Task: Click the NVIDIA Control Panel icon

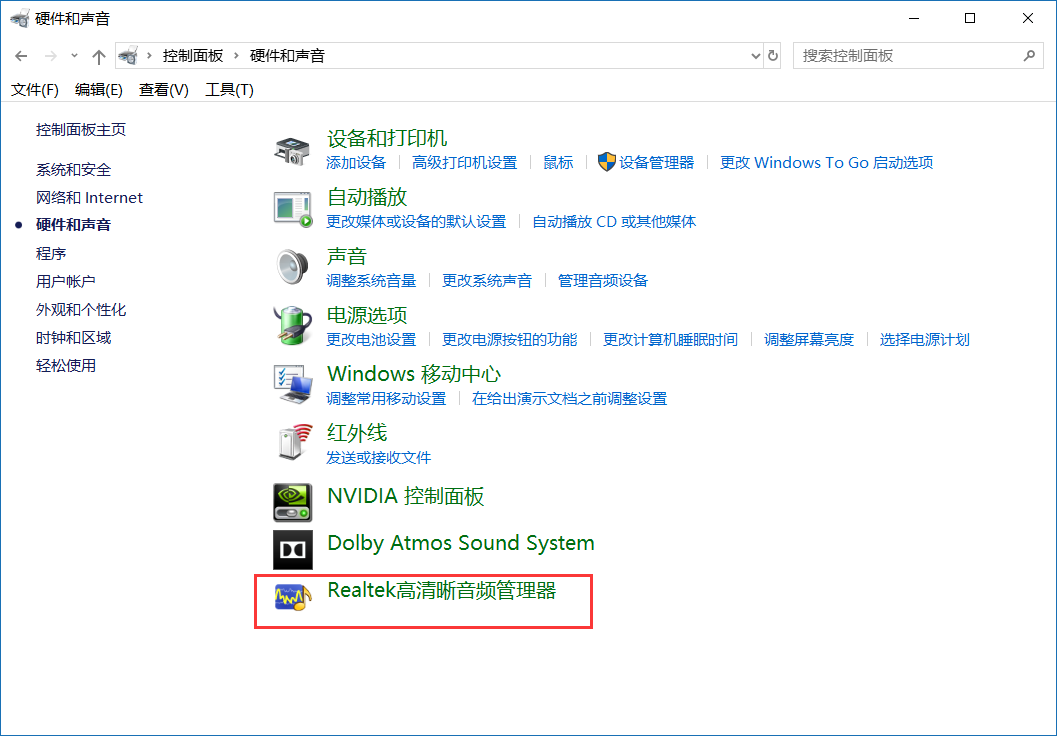Action: click(293, 502)
